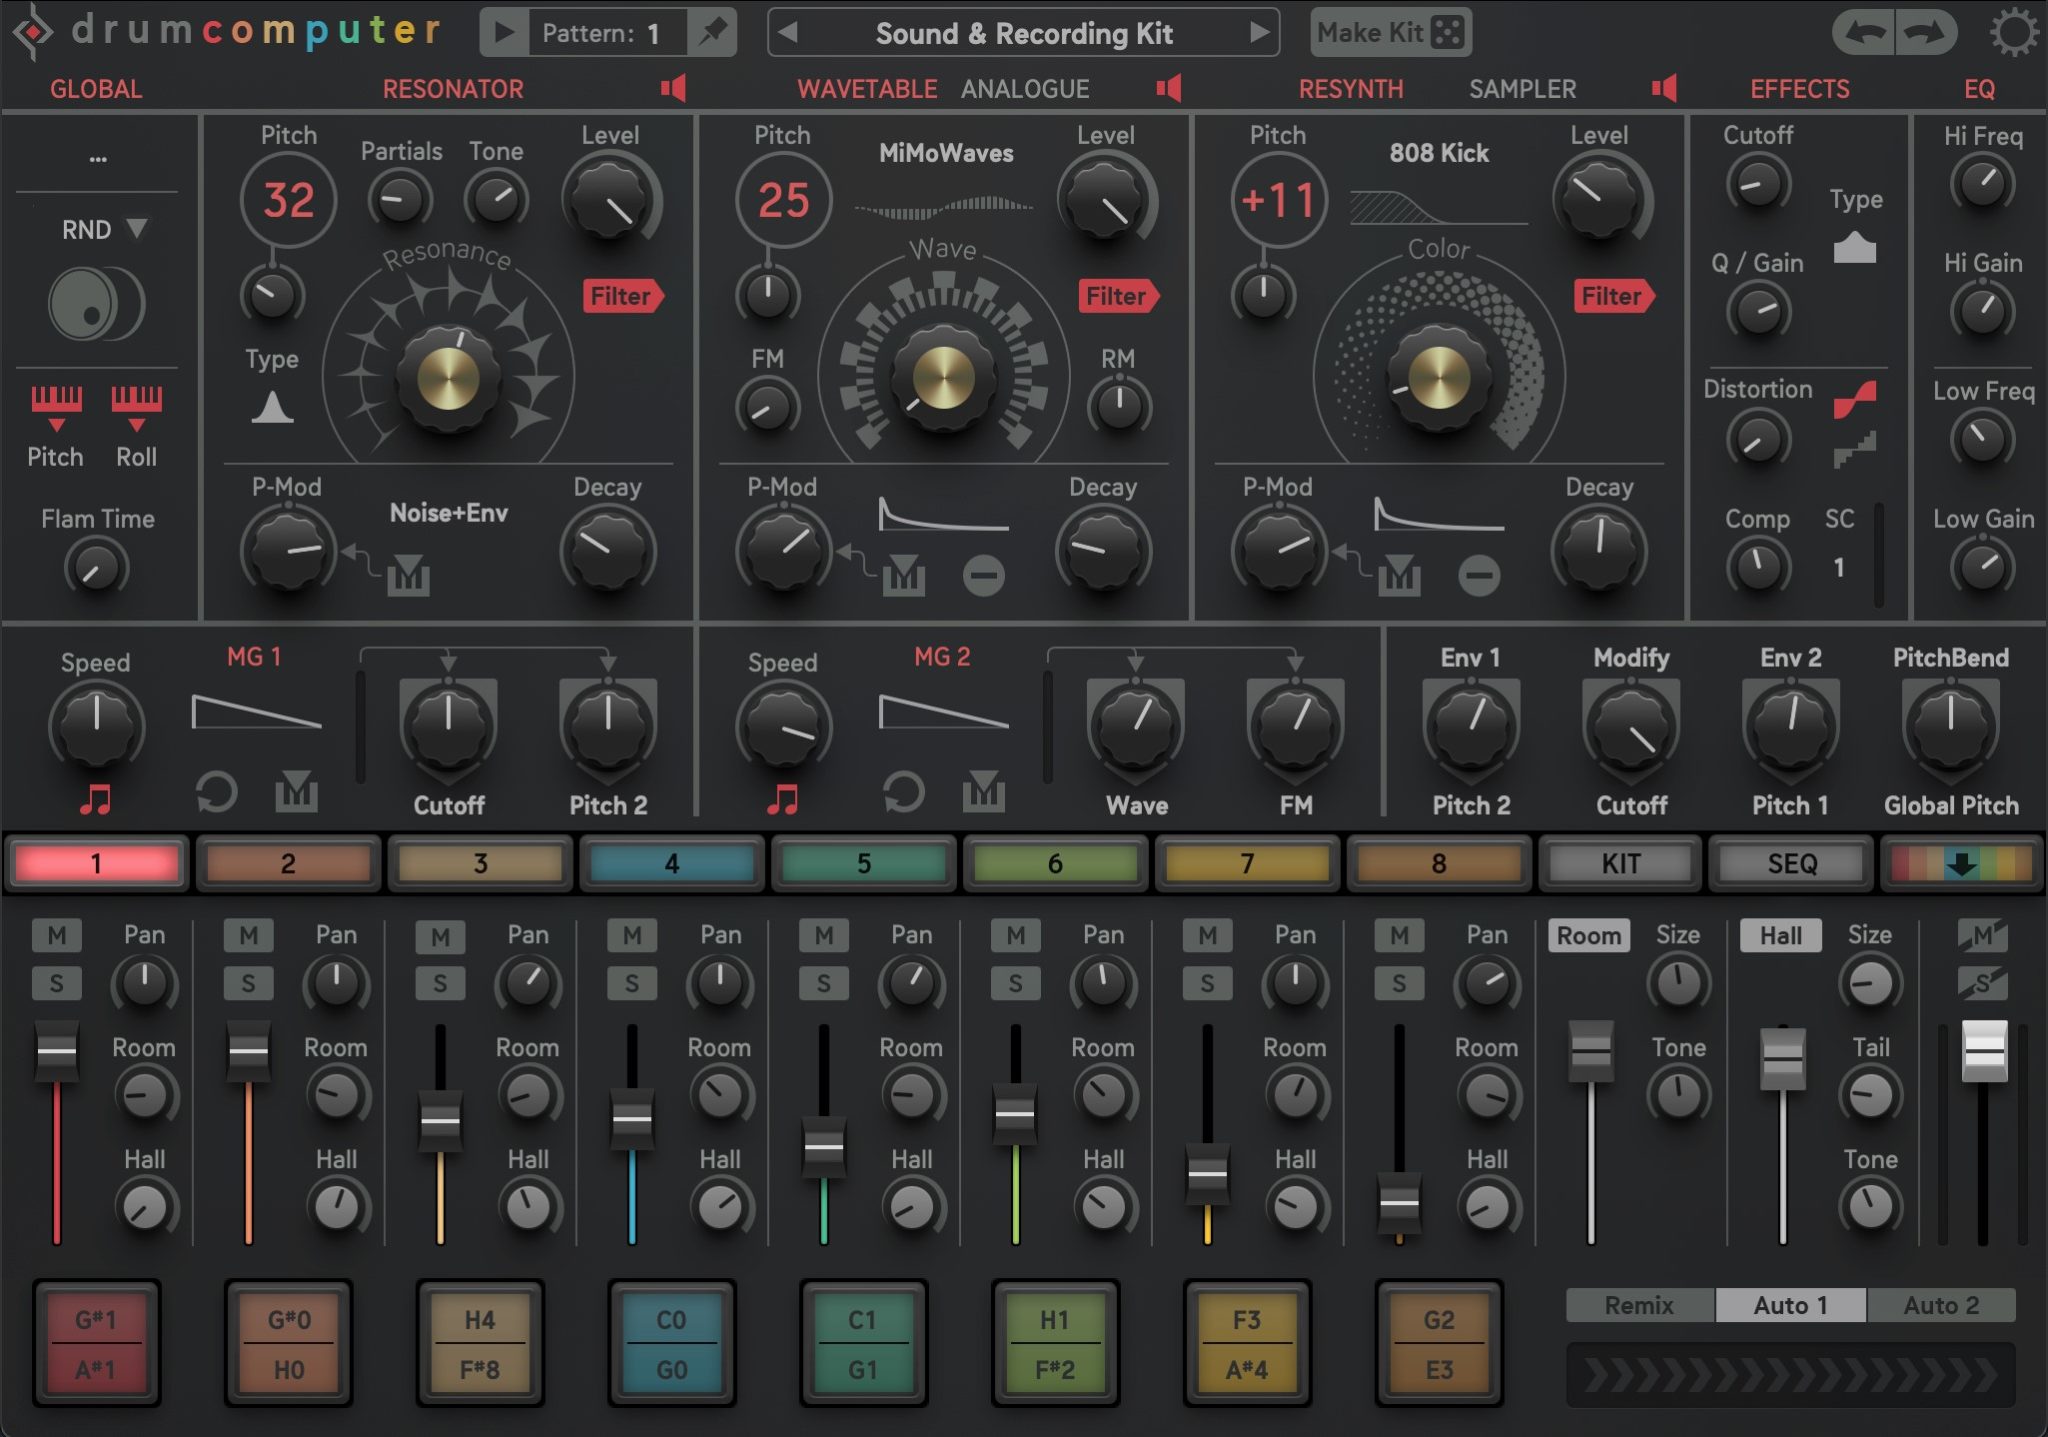Mute channel 1 with M button
Image resolution: width=2048 pixels, height=1437 pixels.
point(57,936)
